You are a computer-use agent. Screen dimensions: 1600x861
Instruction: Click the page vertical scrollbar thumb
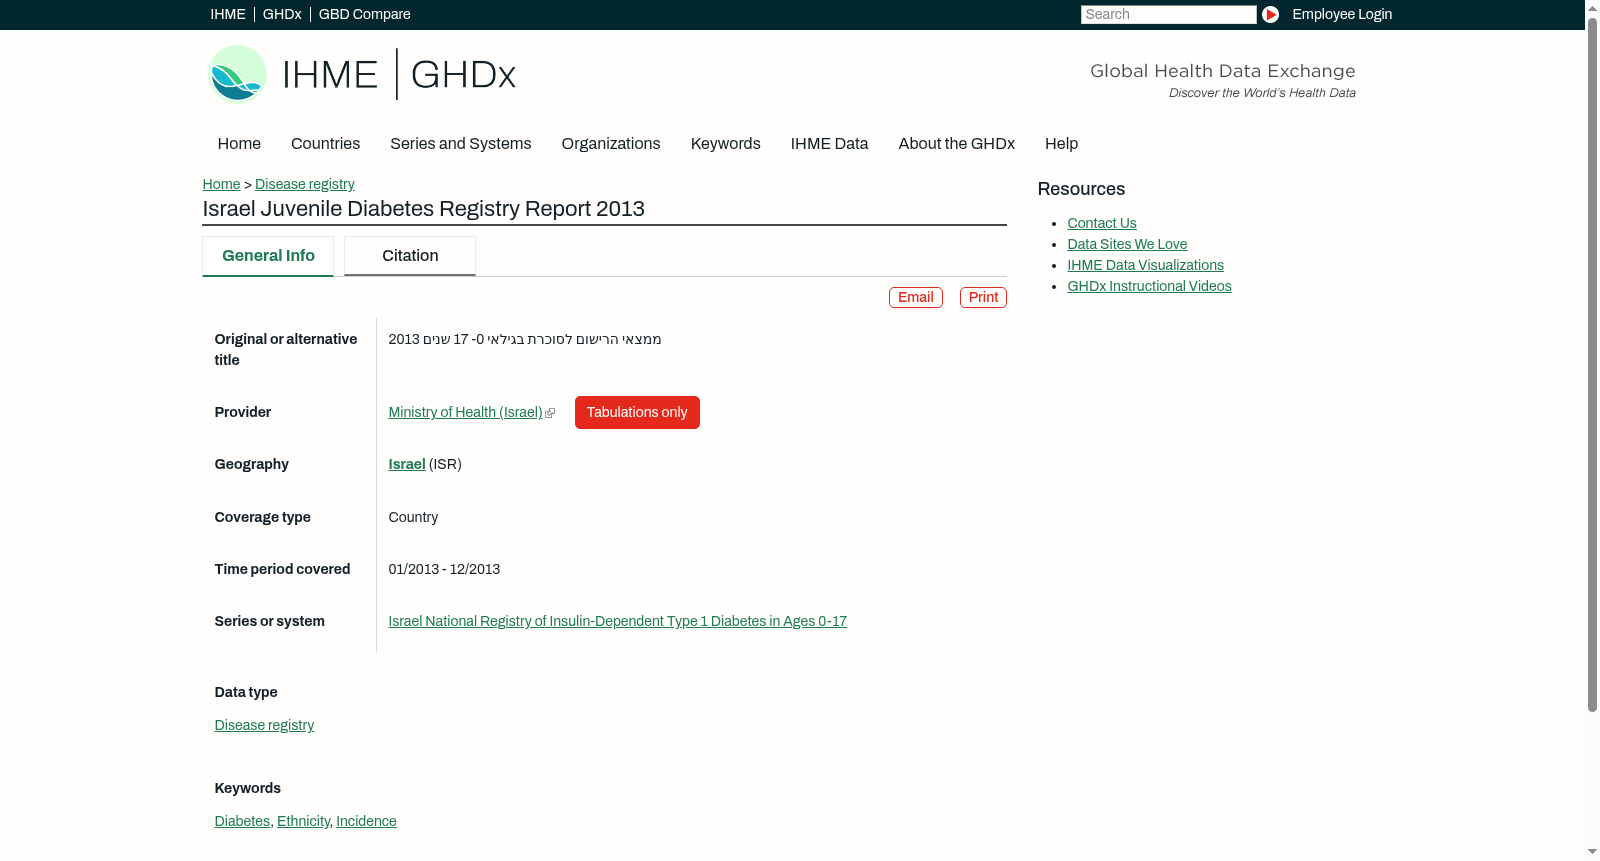[1592, 365]
